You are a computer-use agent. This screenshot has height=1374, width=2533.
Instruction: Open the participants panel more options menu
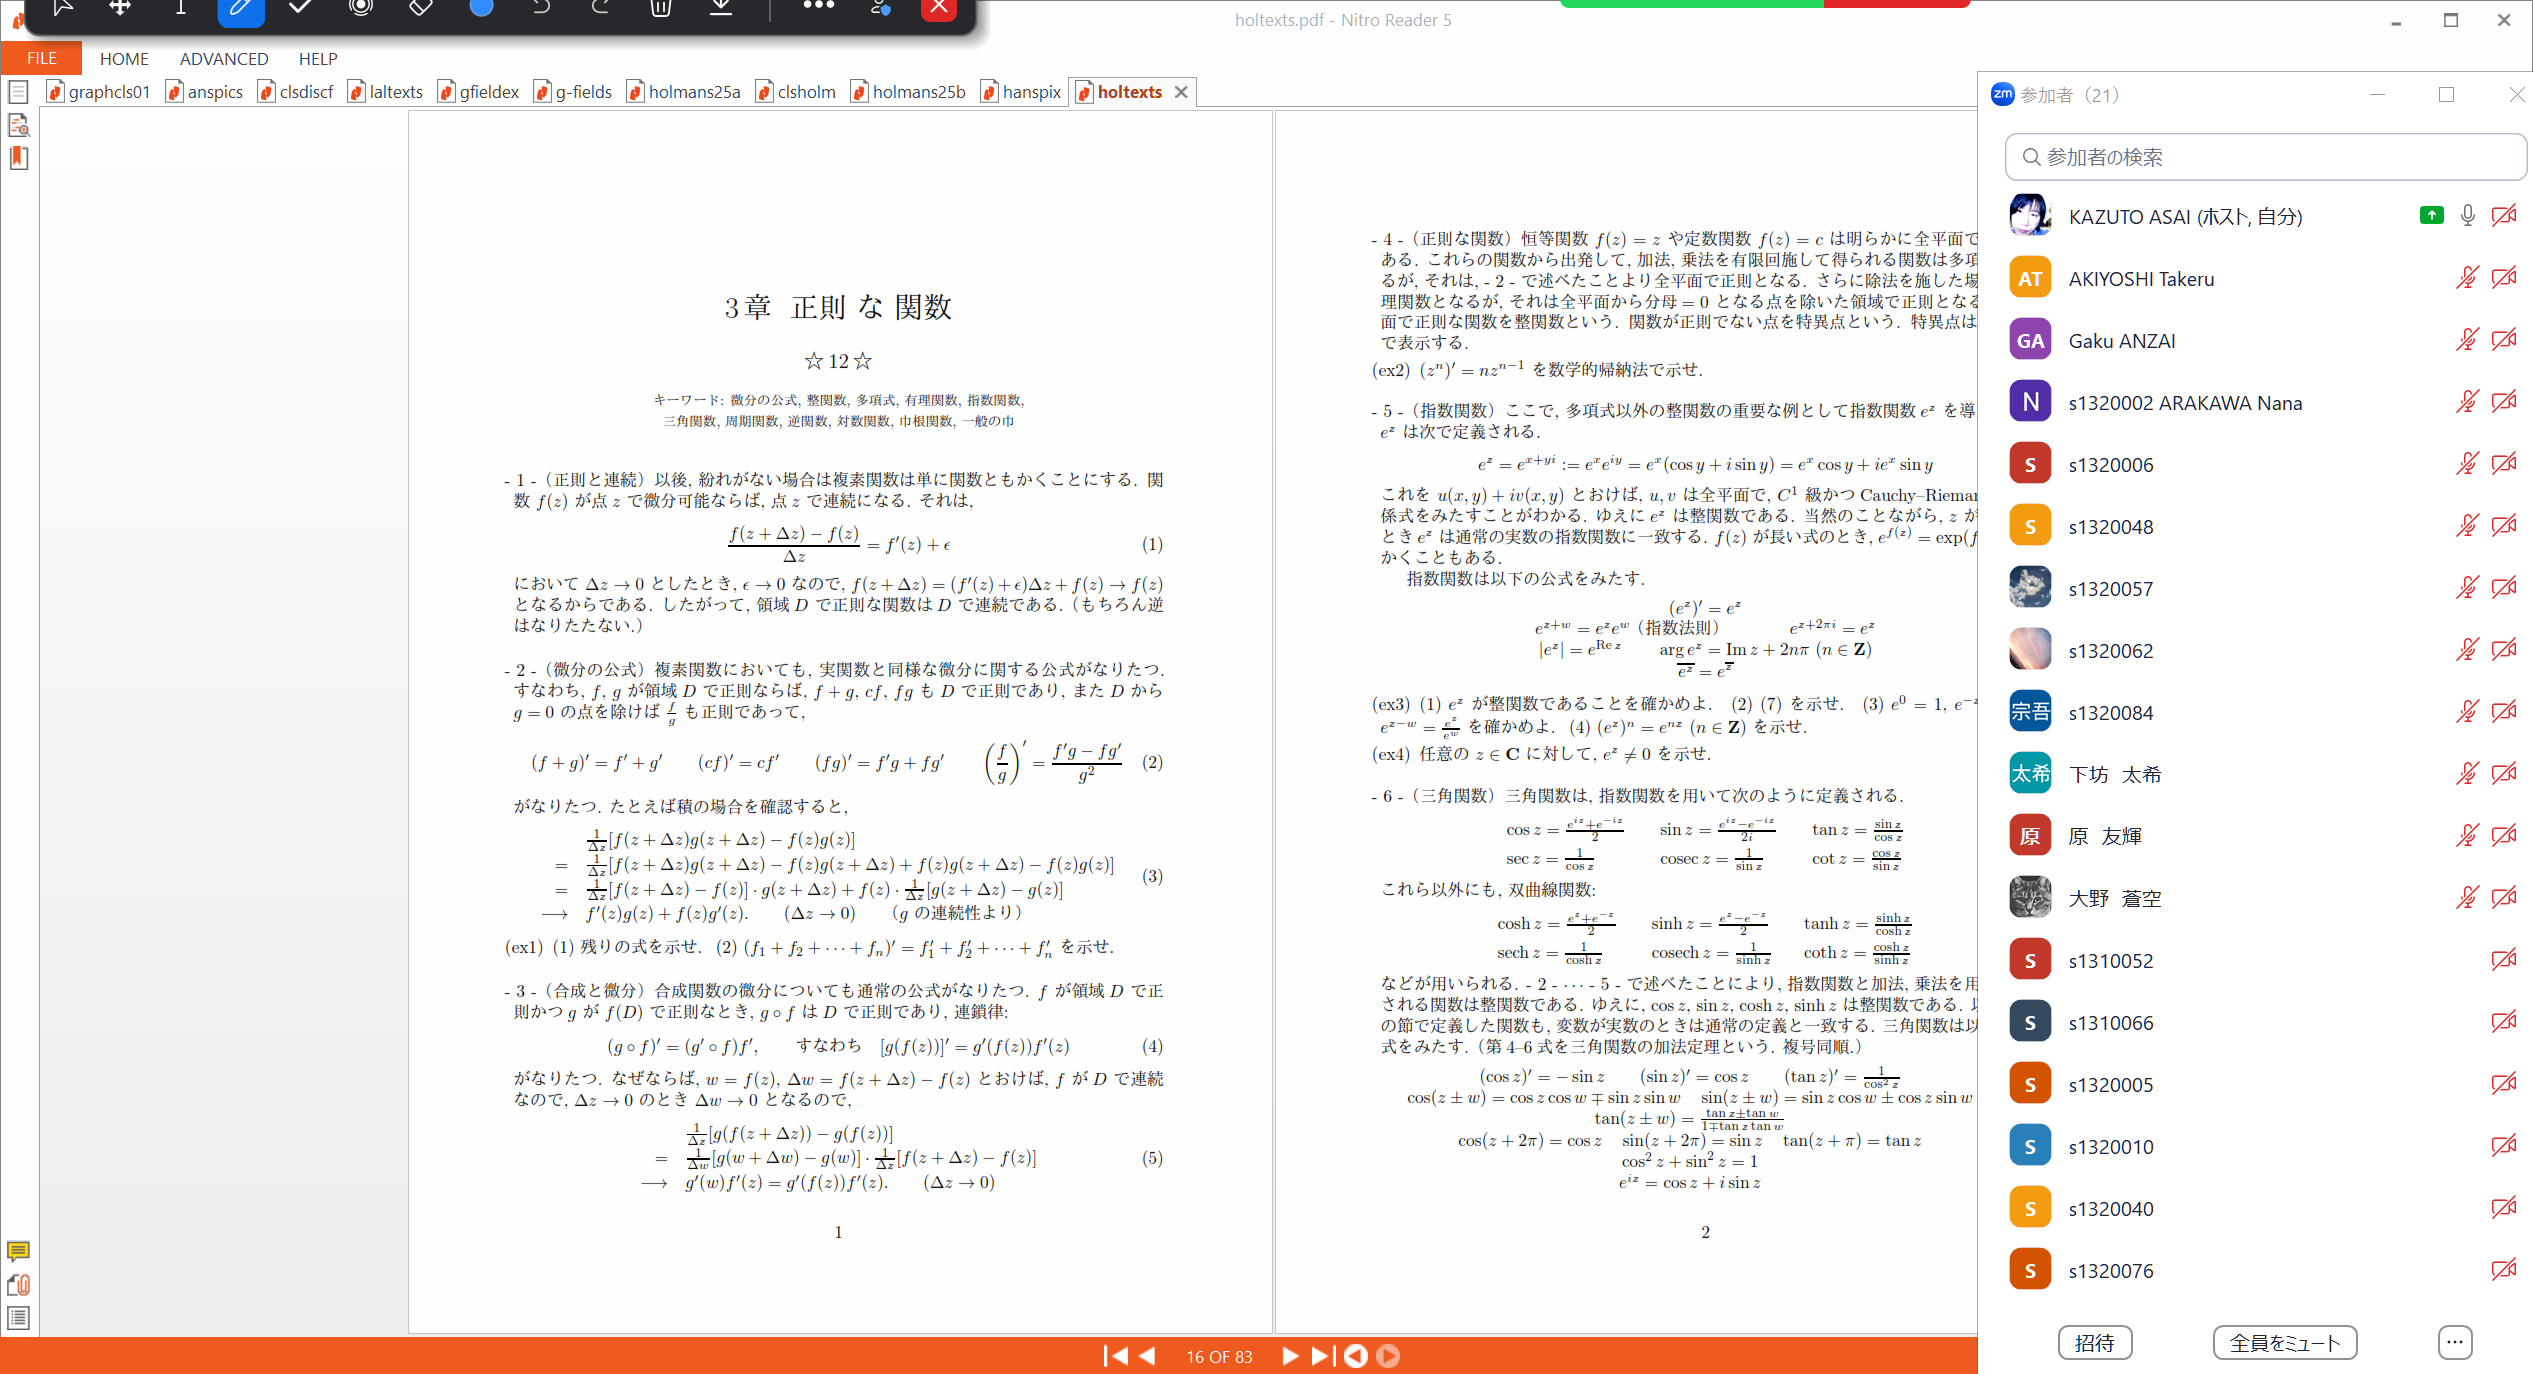(2455, 1343)
